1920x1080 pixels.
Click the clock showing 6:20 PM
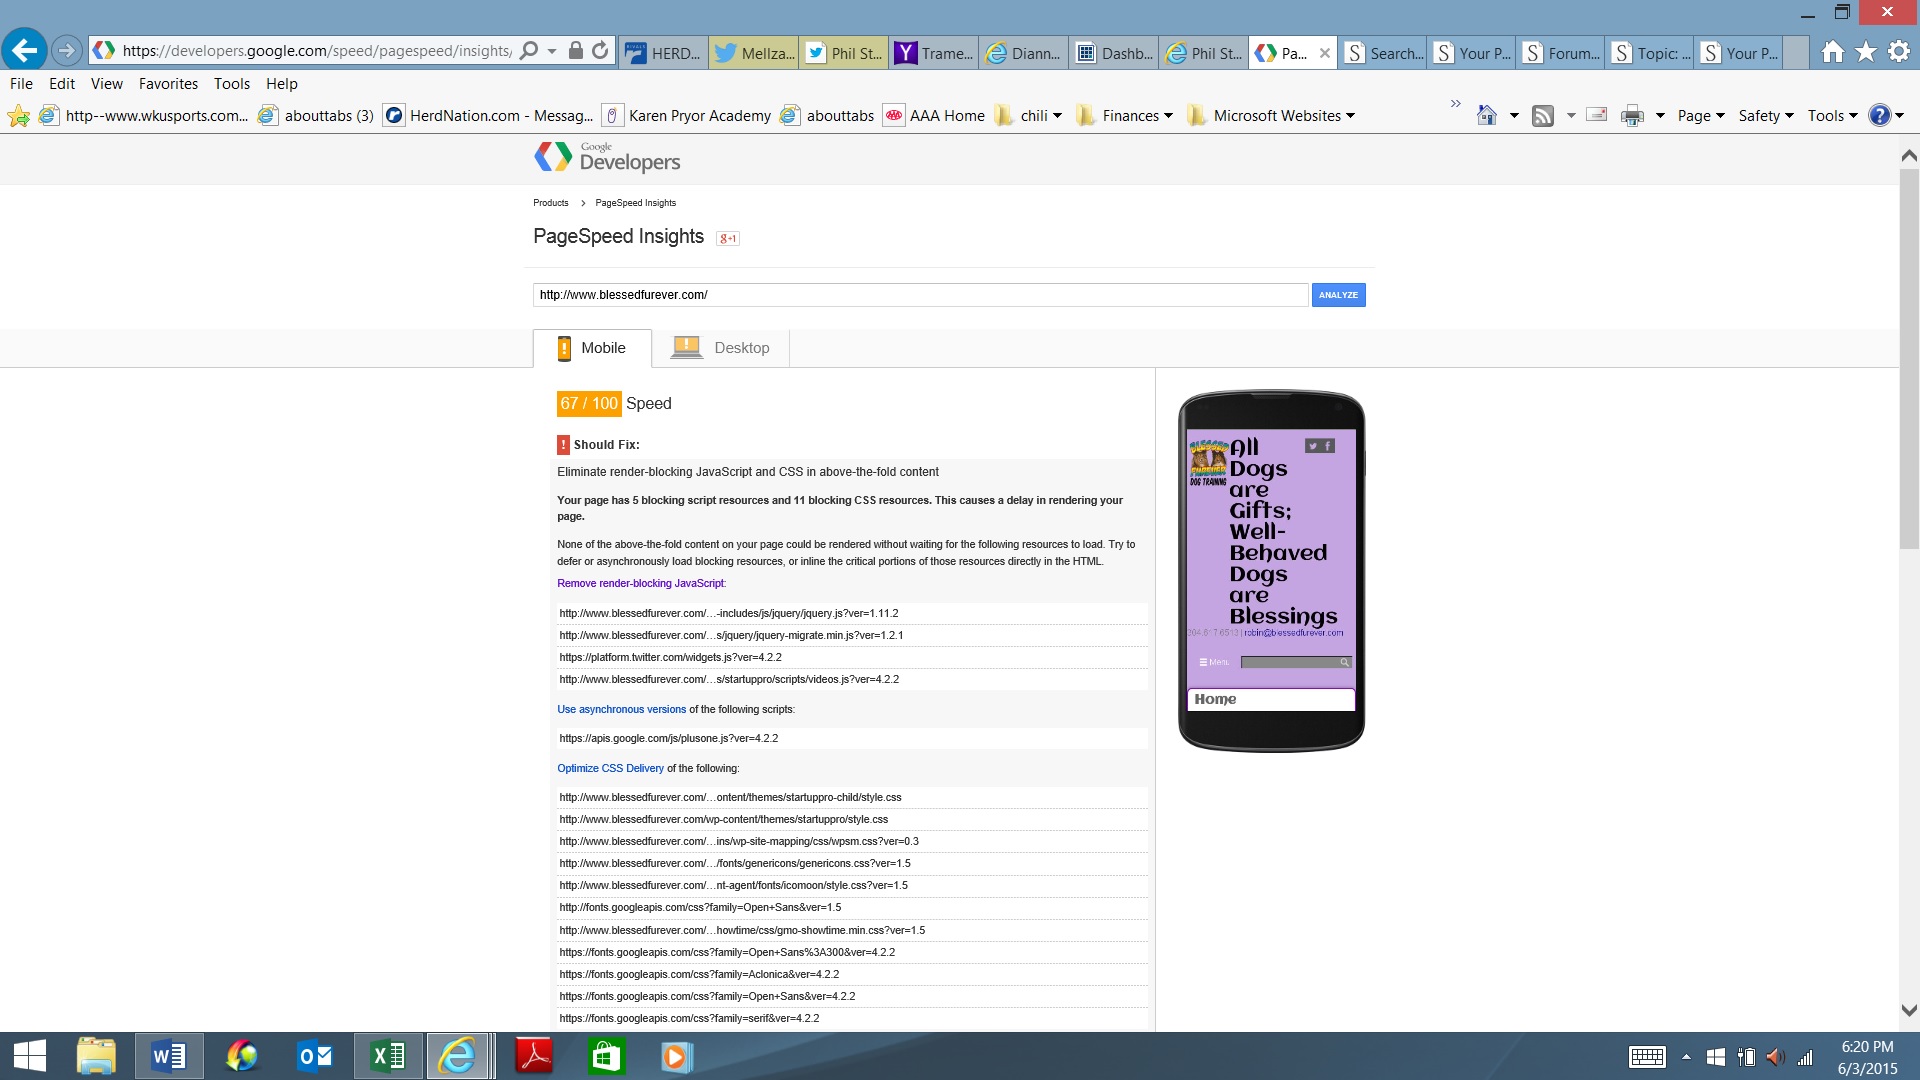[x=1867, y=1047]
